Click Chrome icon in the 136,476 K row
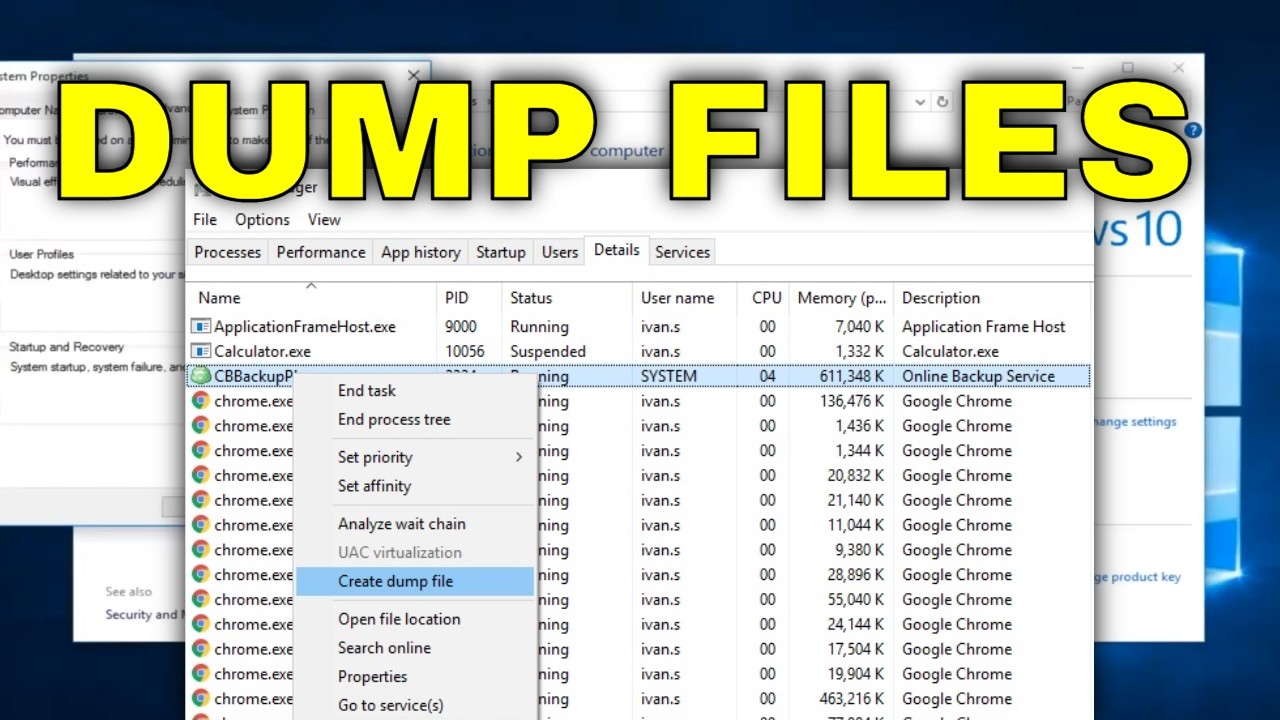 (x=201, y=401)
